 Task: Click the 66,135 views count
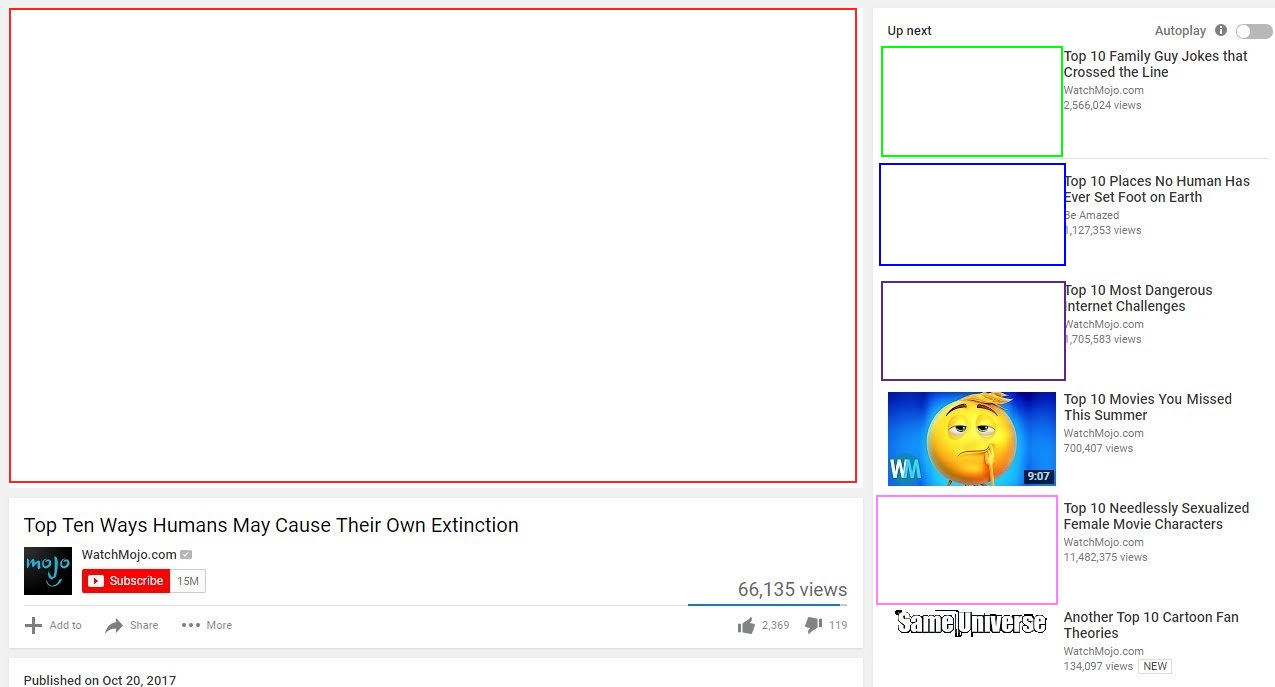click(792, 590)
